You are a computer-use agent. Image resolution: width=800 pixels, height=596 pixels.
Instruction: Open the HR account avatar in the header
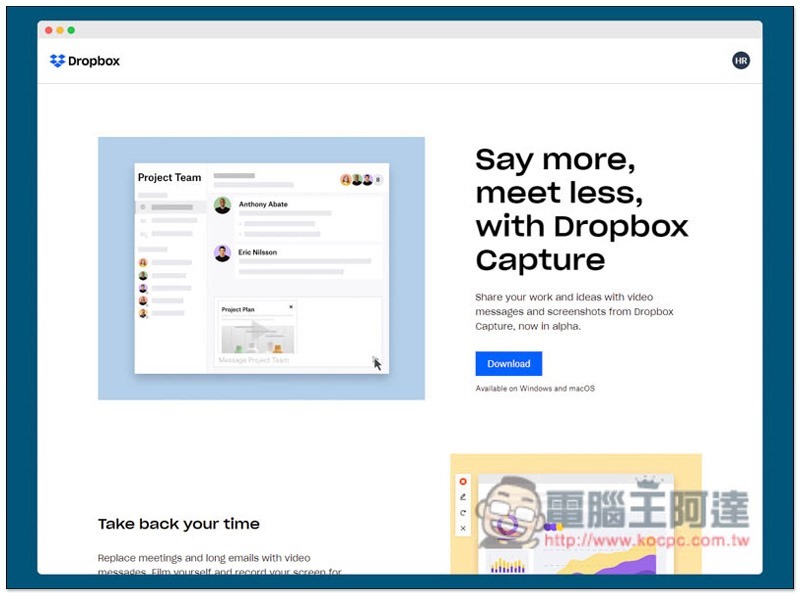(741, 61)
